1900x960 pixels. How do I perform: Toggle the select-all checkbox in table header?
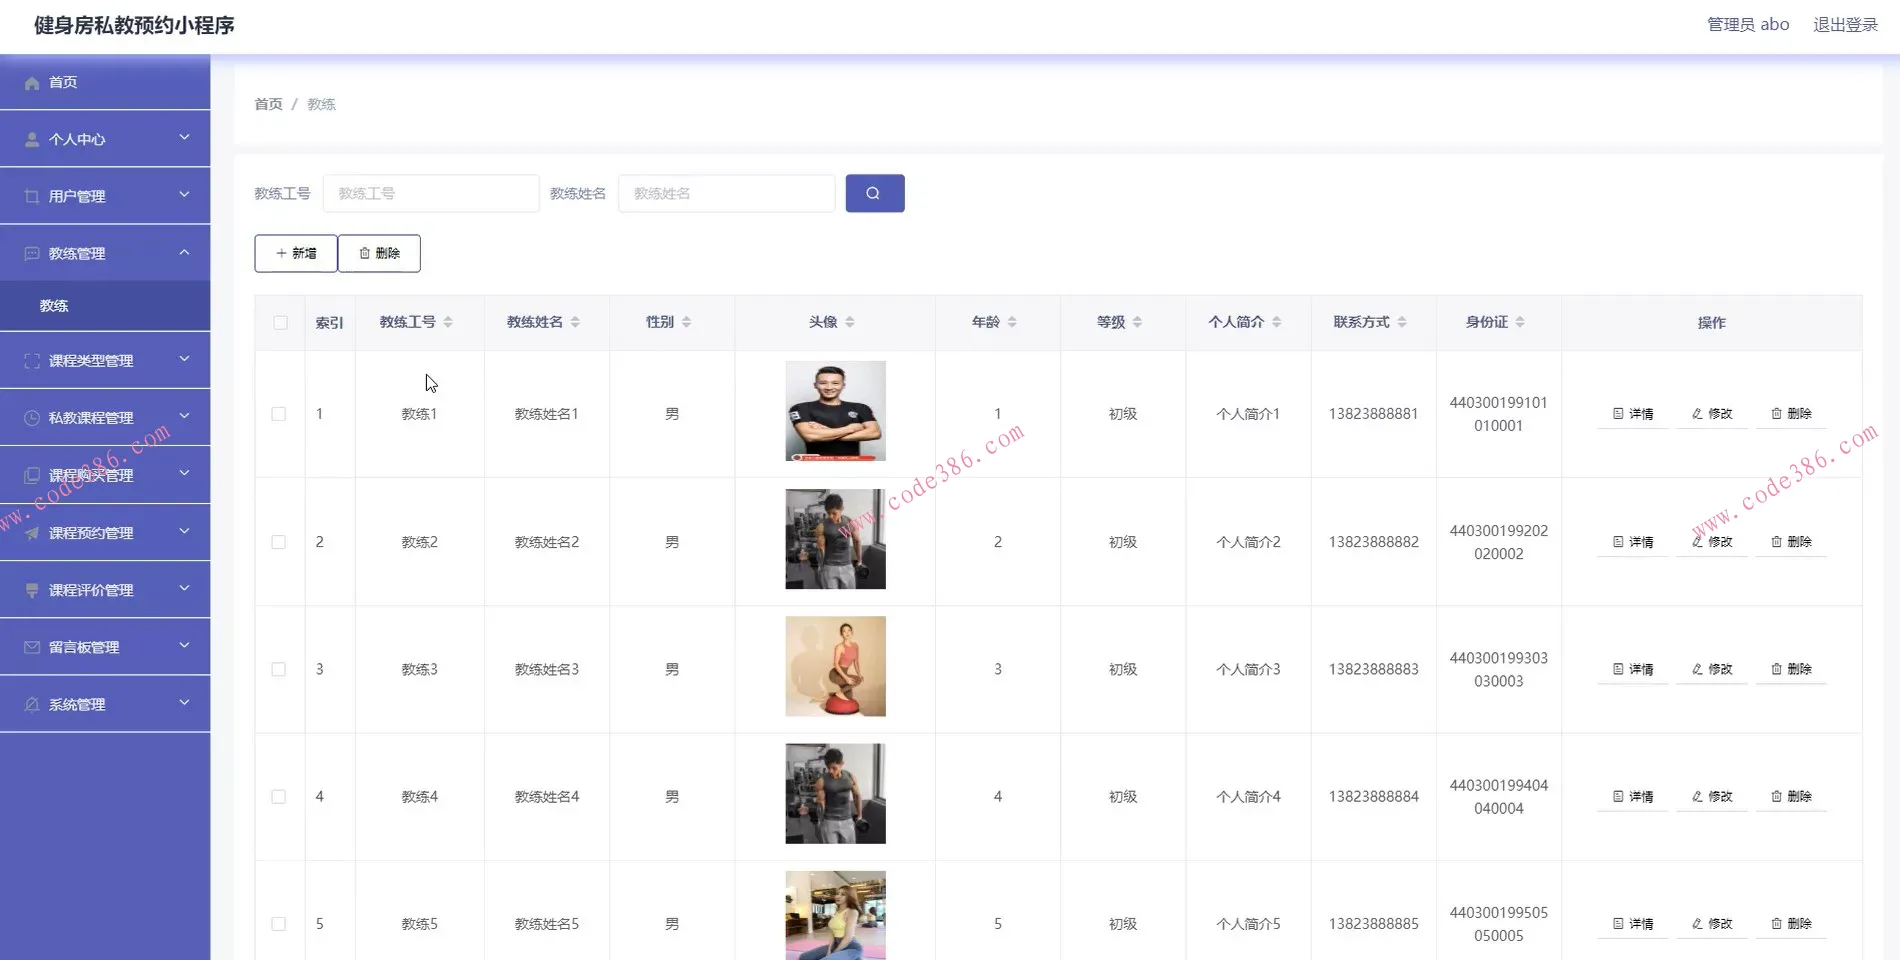[x=279, y=322]
